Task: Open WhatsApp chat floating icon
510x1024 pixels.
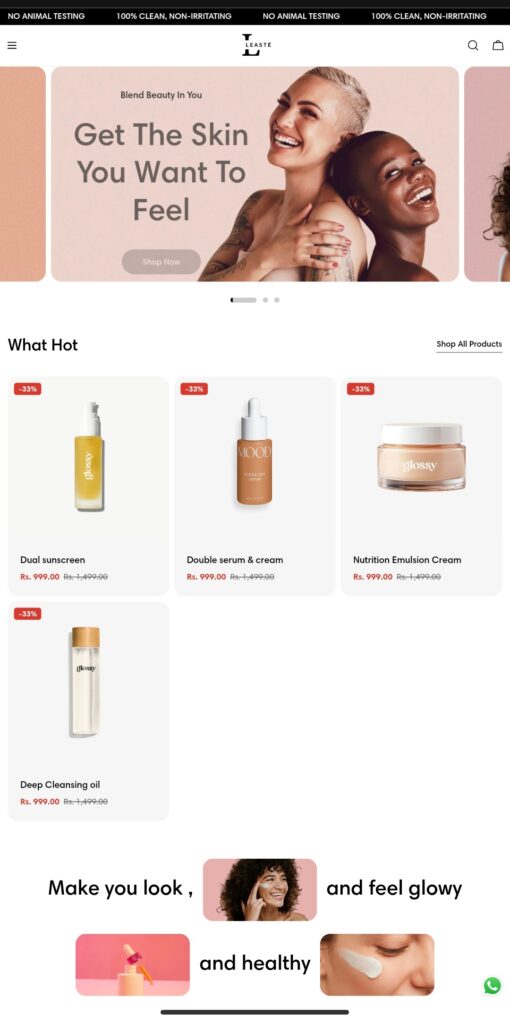Action: [x=492, y=985]
